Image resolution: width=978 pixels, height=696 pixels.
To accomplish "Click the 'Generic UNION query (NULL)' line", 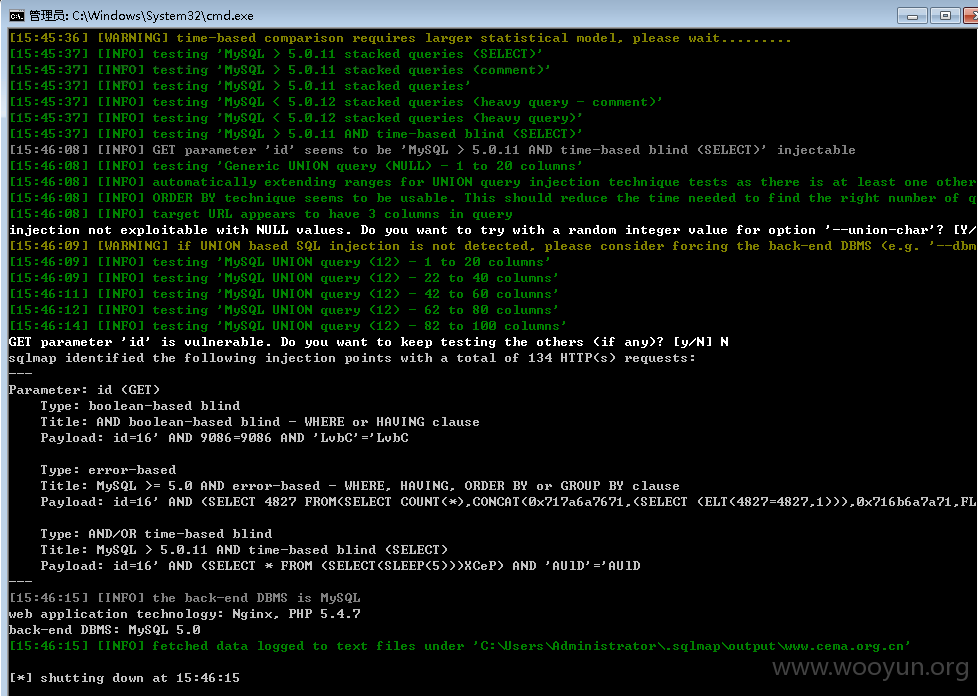I will point(296,166).
